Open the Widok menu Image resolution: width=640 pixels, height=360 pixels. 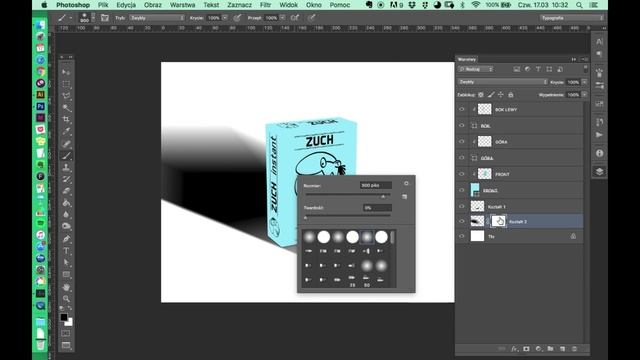288,5
